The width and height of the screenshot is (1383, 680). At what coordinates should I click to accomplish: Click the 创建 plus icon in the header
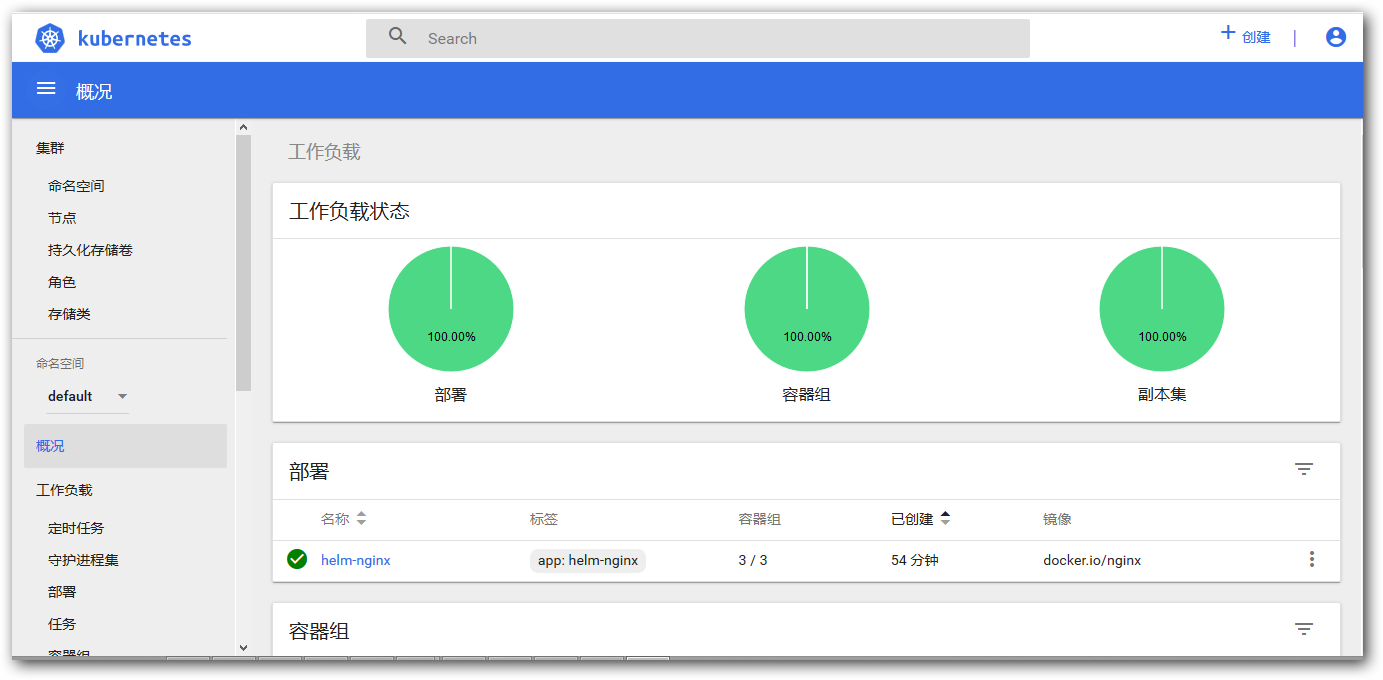(1228, 33)
